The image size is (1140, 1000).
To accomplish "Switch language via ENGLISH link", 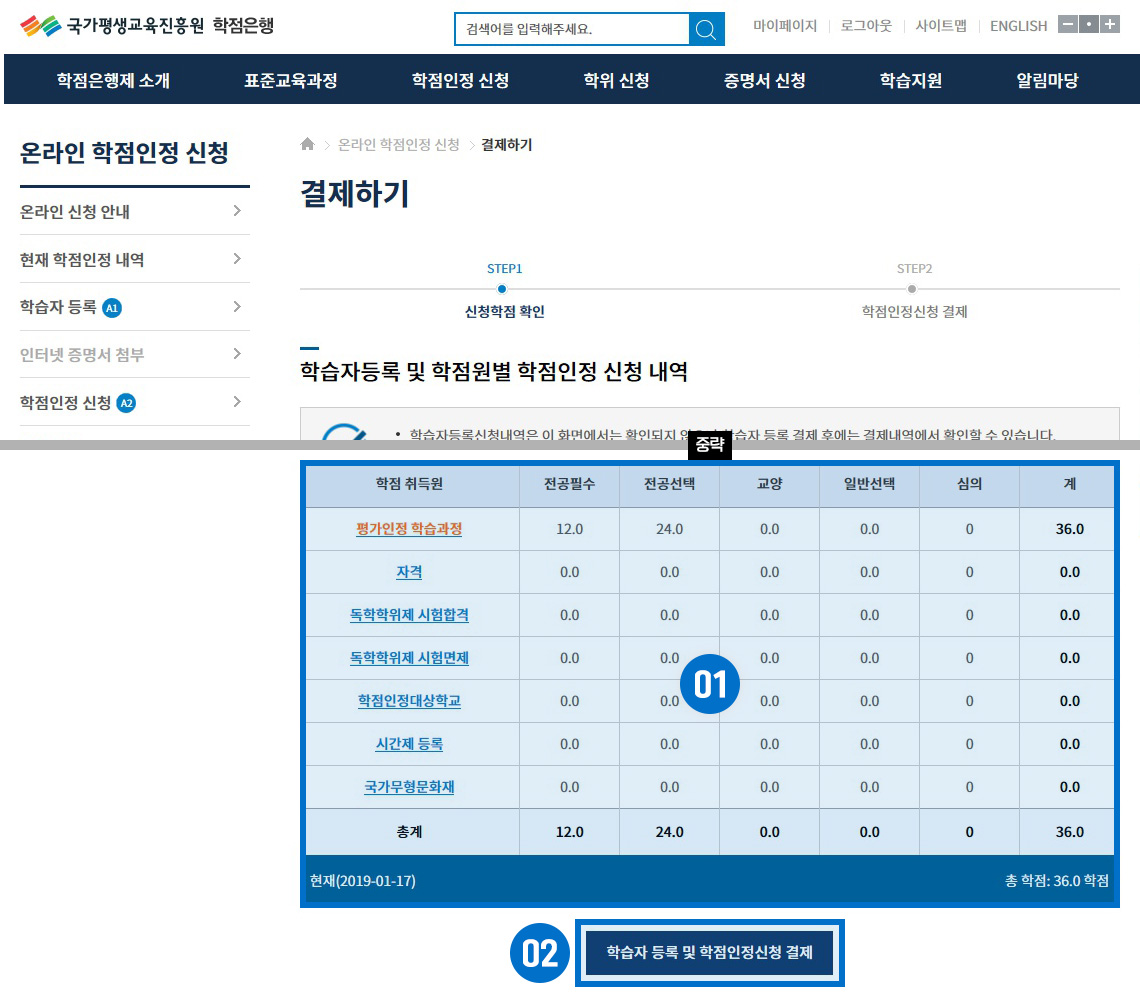I will (x=1018, y=26).
